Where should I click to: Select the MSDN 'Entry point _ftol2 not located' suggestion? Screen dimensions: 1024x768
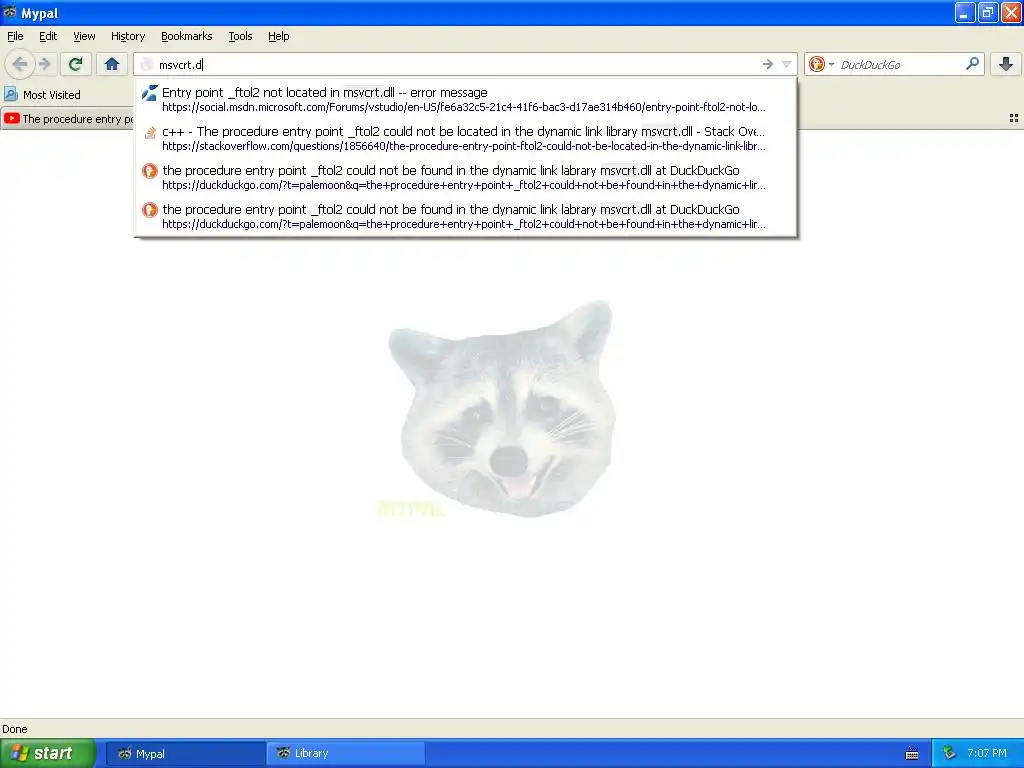(465, 99)
